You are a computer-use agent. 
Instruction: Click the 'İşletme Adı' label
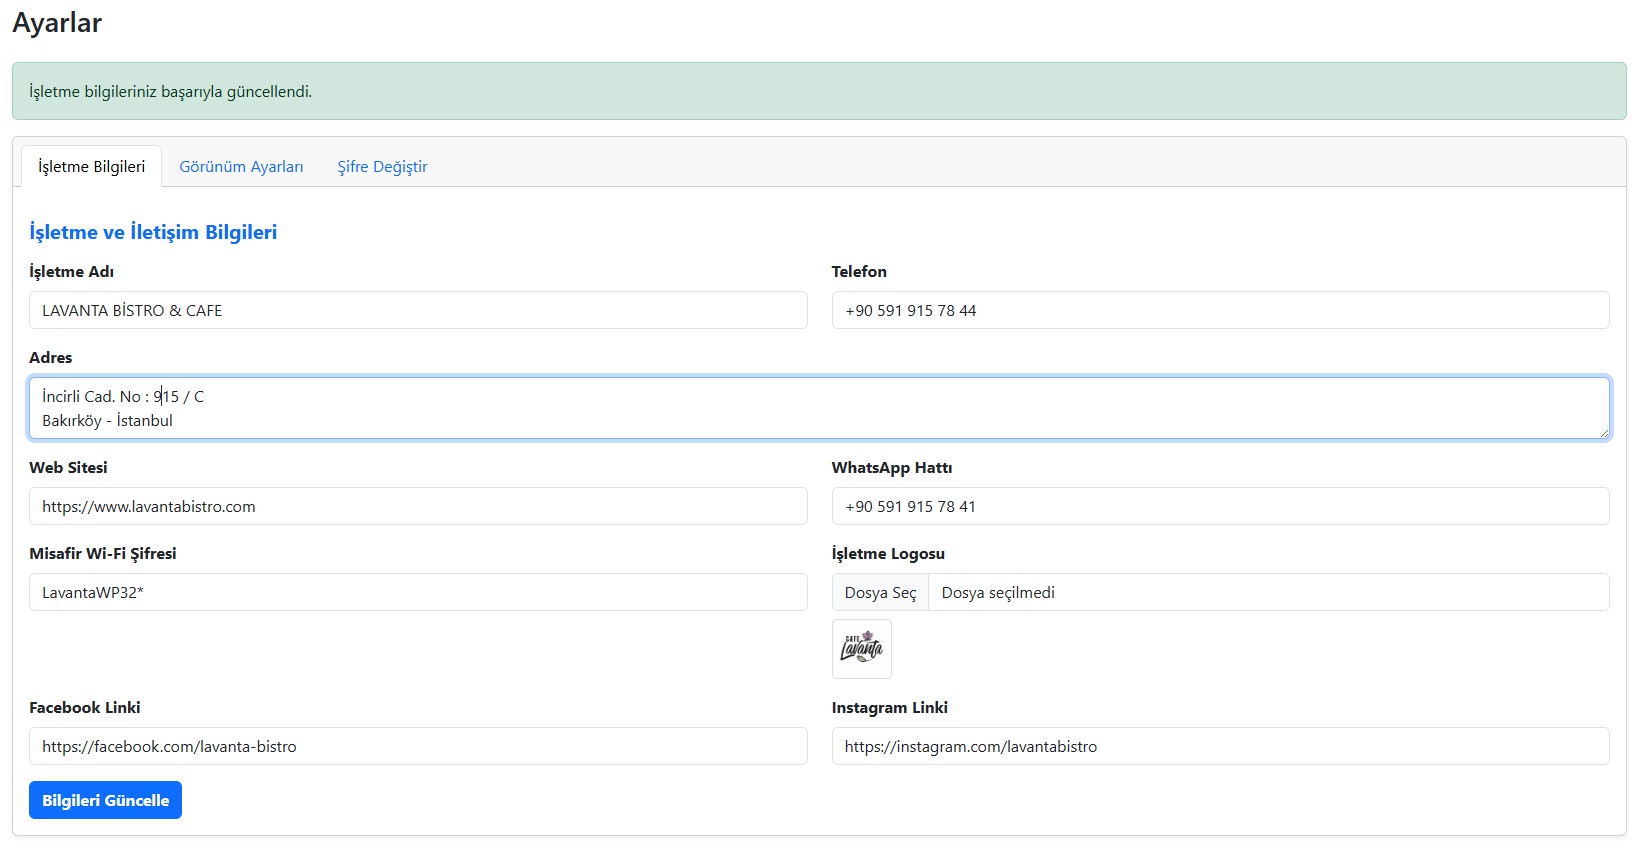[71, 271]
